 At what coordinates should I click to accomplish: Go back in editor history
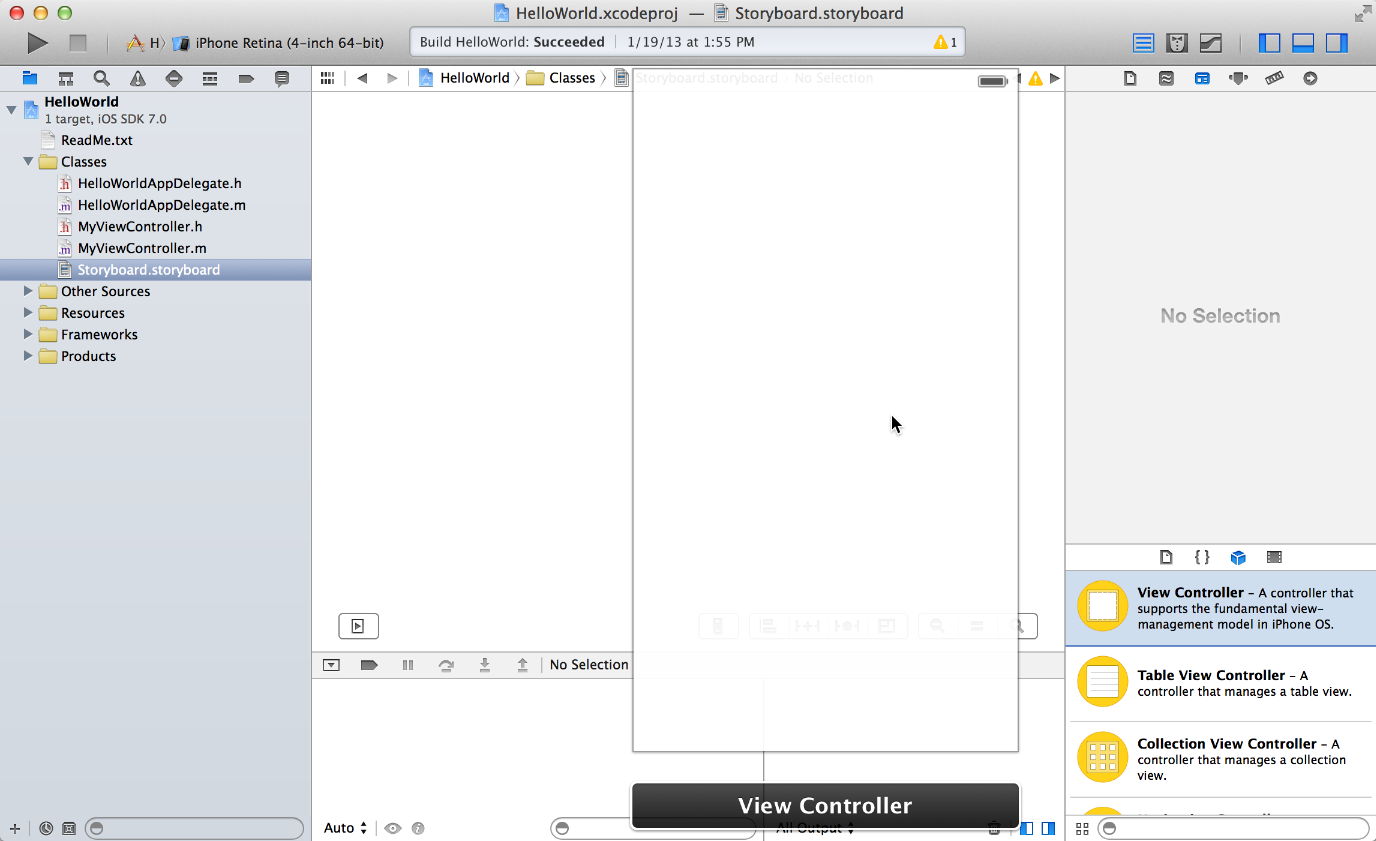tap(362, 78)
